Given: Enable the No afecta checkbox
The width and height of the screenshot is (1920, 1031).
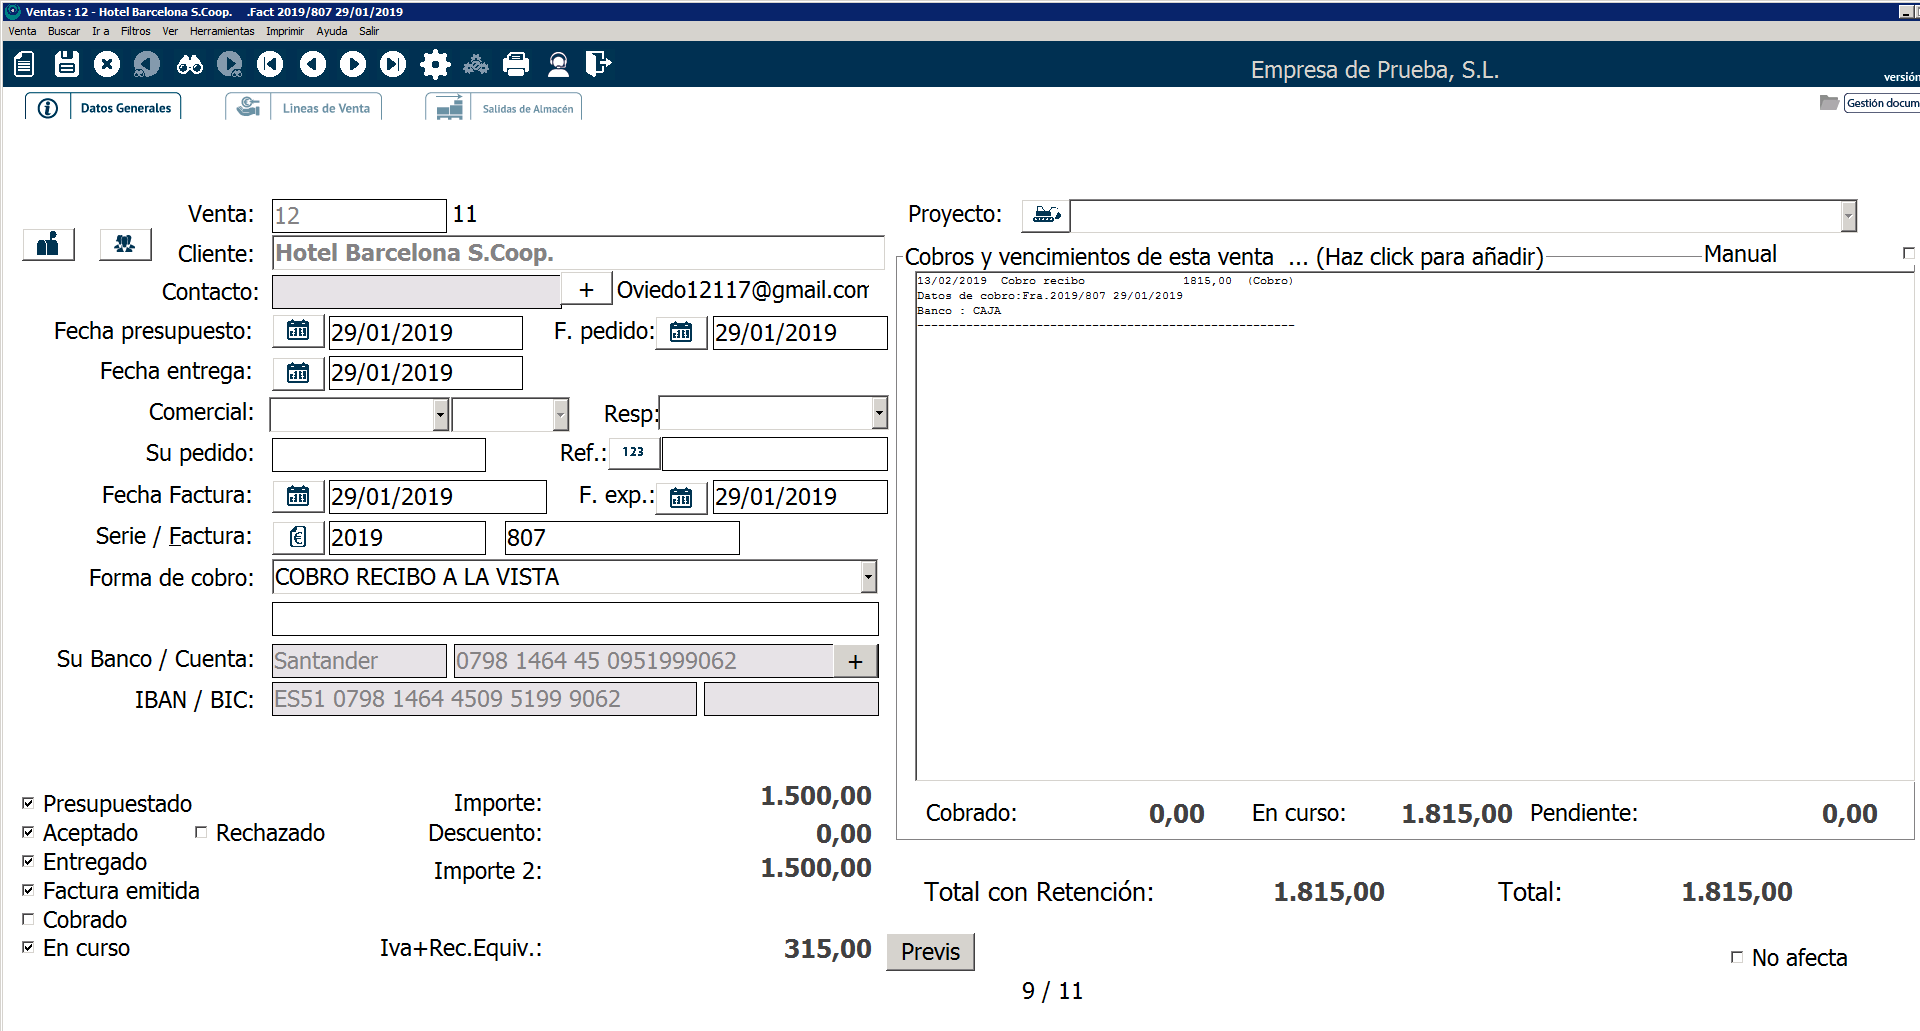Looking at the screenshot, I should (x=1737, y=957).
